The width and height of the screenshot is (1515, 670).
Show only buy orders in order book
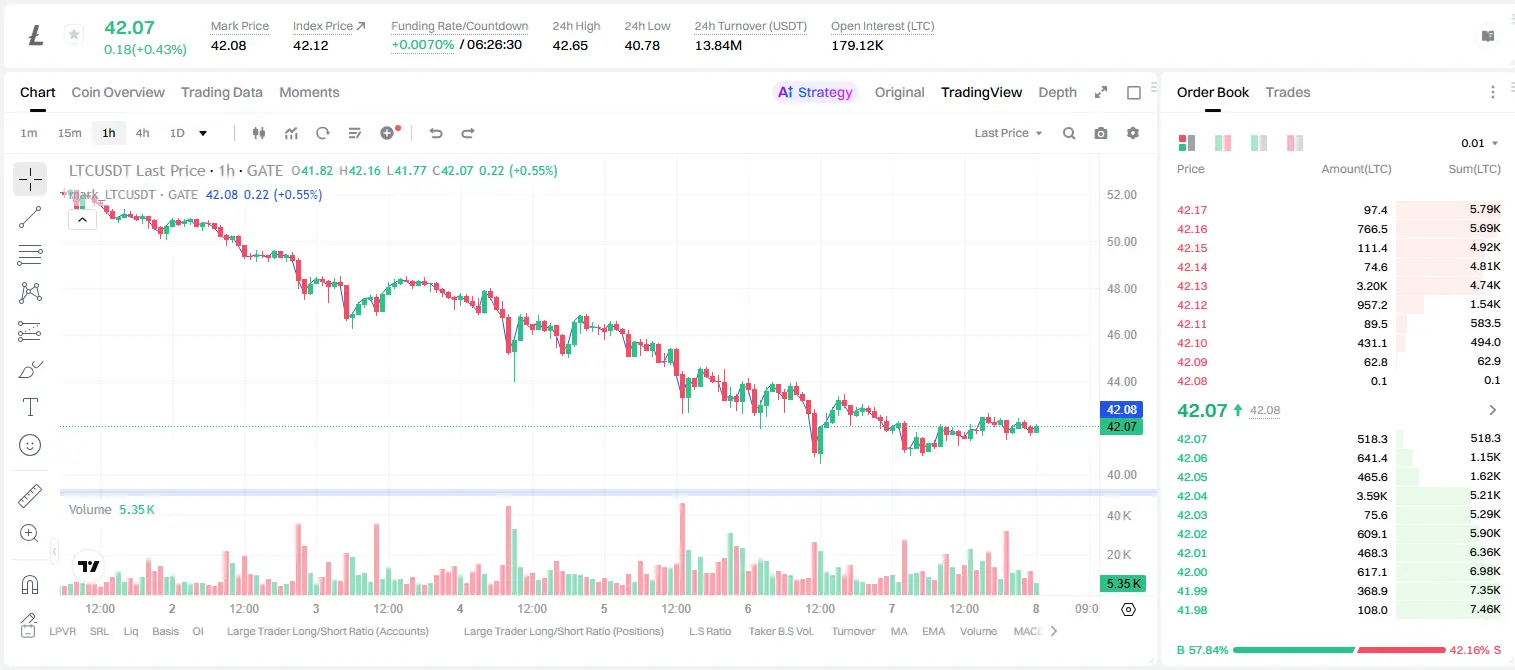point(1258,143)
